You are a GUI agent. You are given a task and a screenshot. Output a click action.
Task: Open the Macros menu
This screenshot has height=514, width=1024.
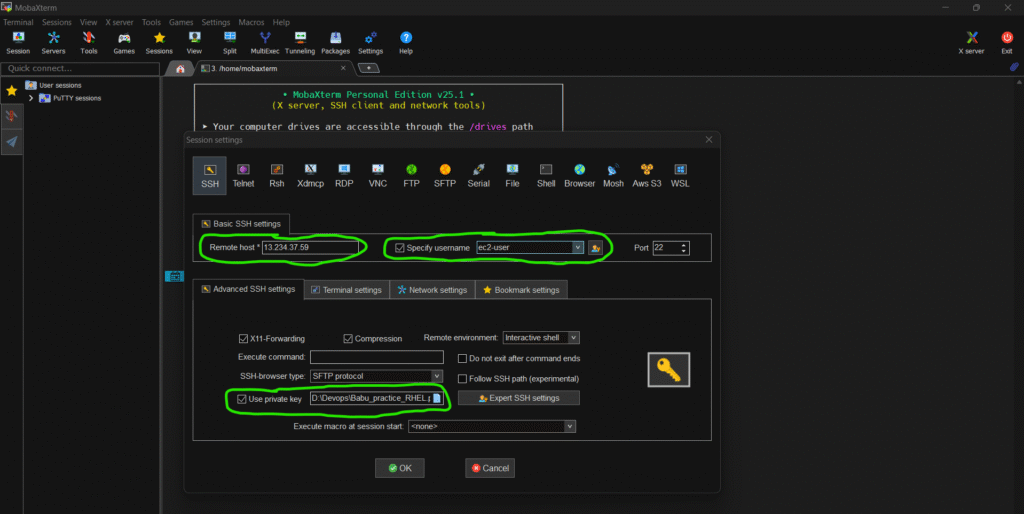[x=251, y=22]
